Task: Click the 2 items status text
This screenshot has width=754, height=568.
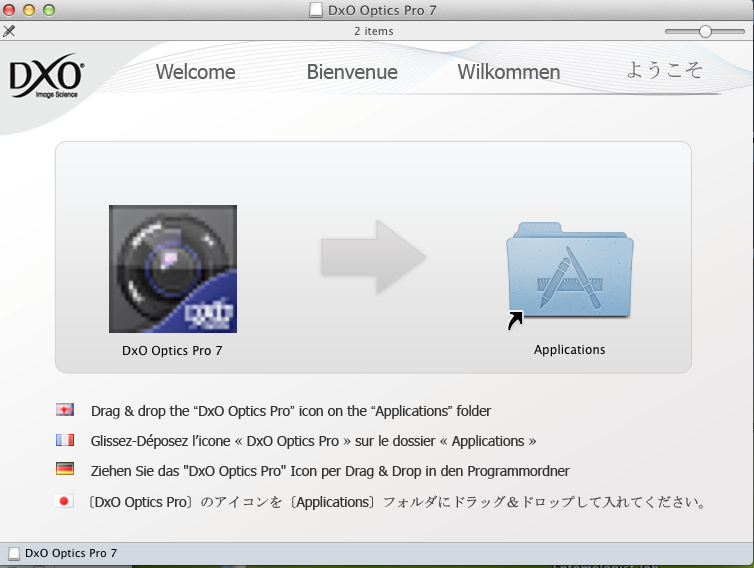Action: coord(374,31)
